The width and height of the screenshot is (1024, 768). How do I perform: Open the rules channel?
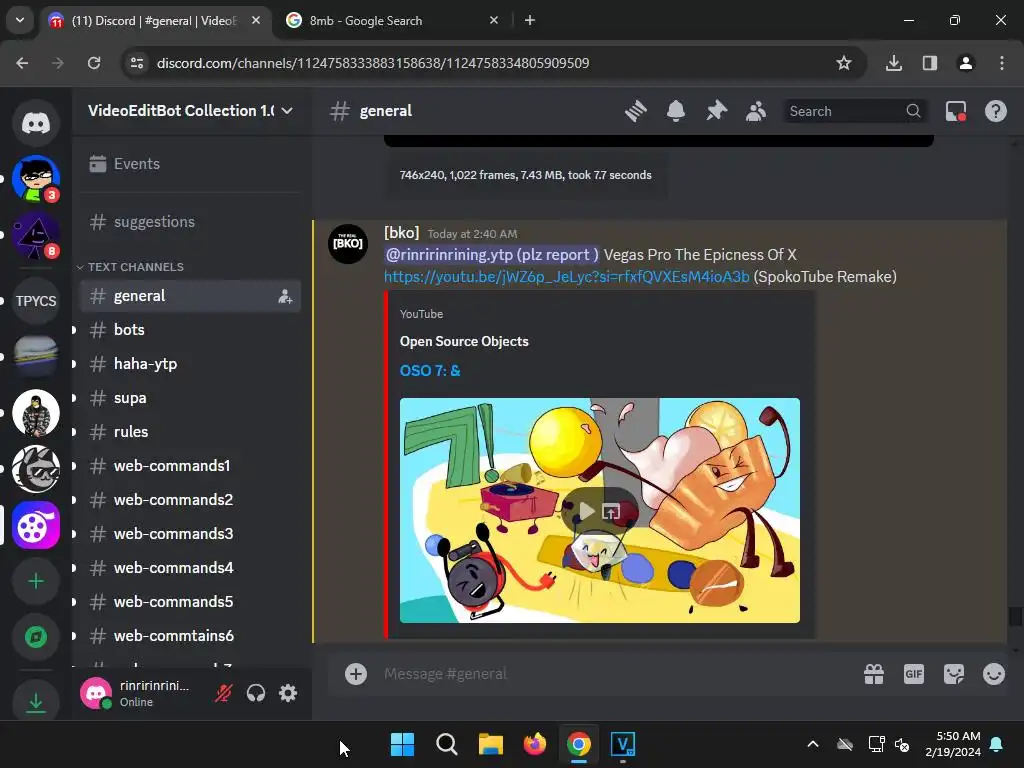click(191, 432)
